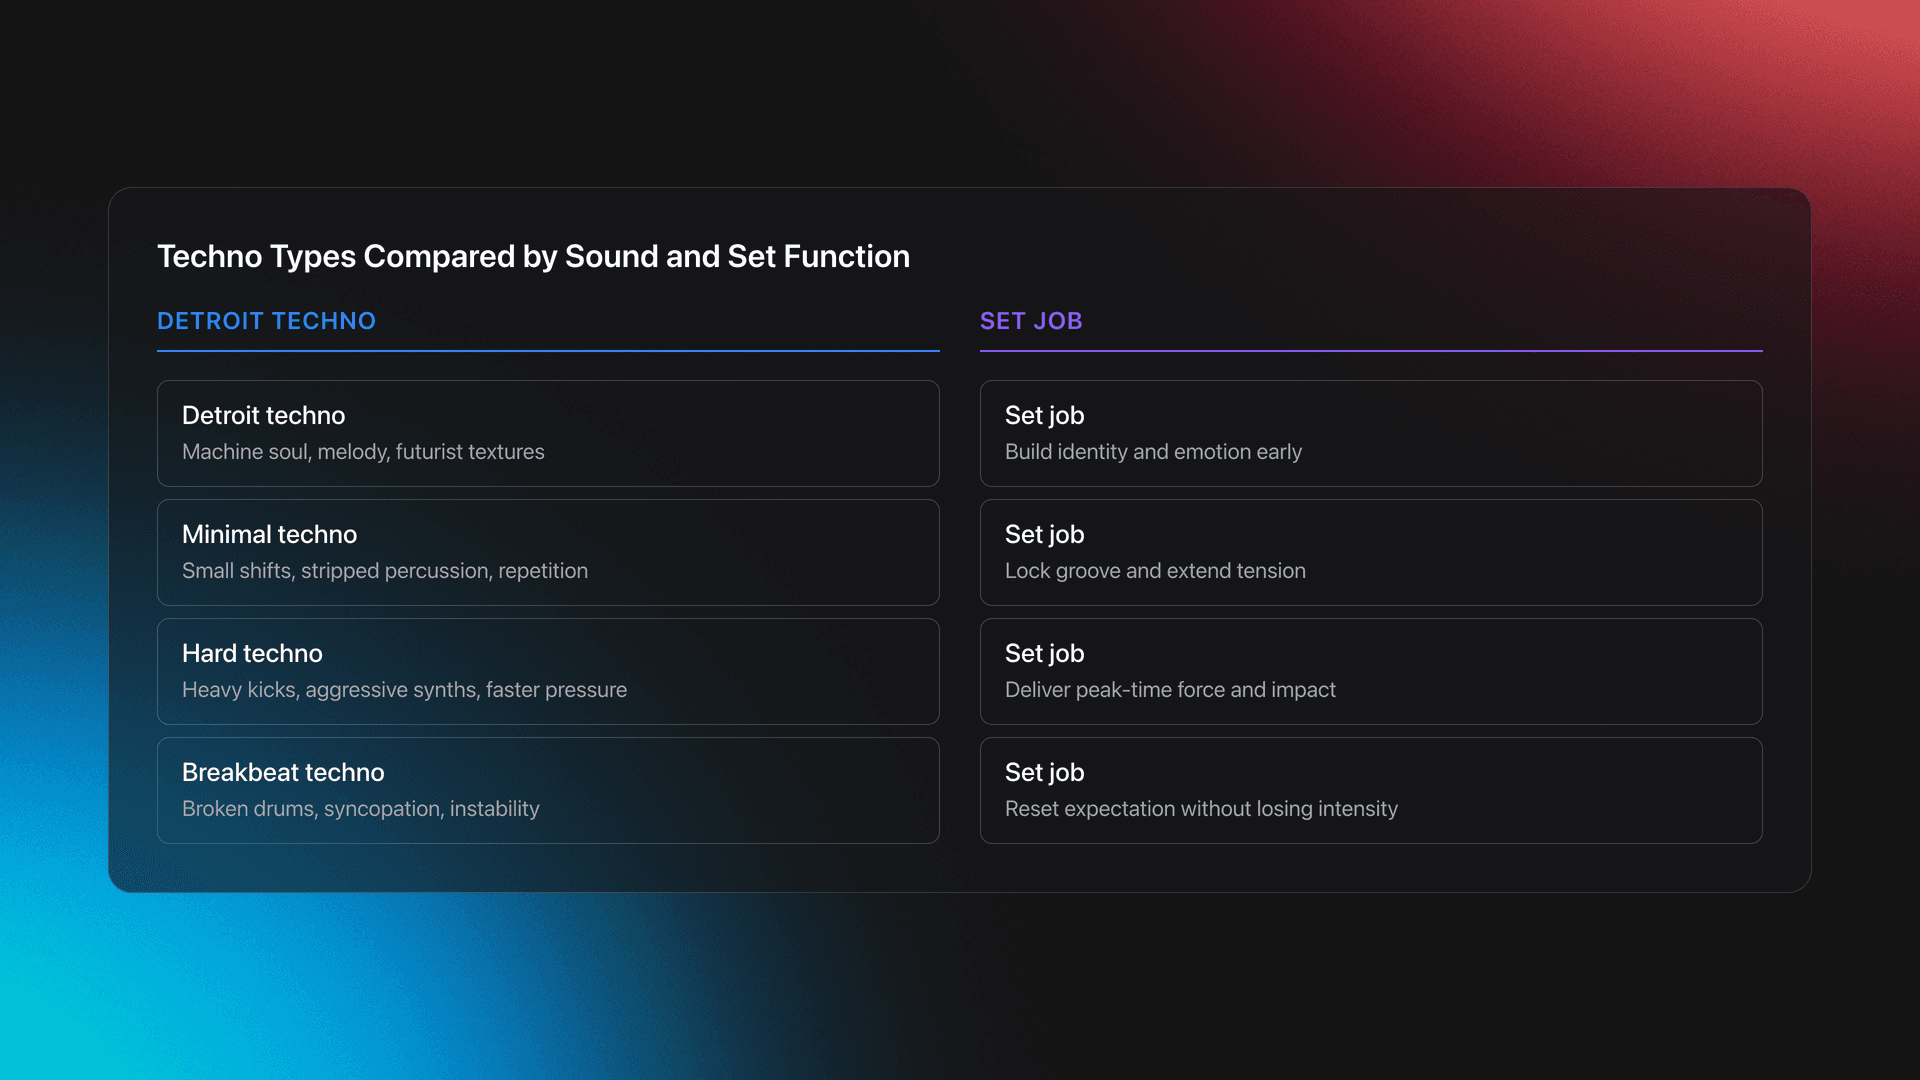
Task: Click the 'Minimal techno' heading text
Action: (269, 534)
